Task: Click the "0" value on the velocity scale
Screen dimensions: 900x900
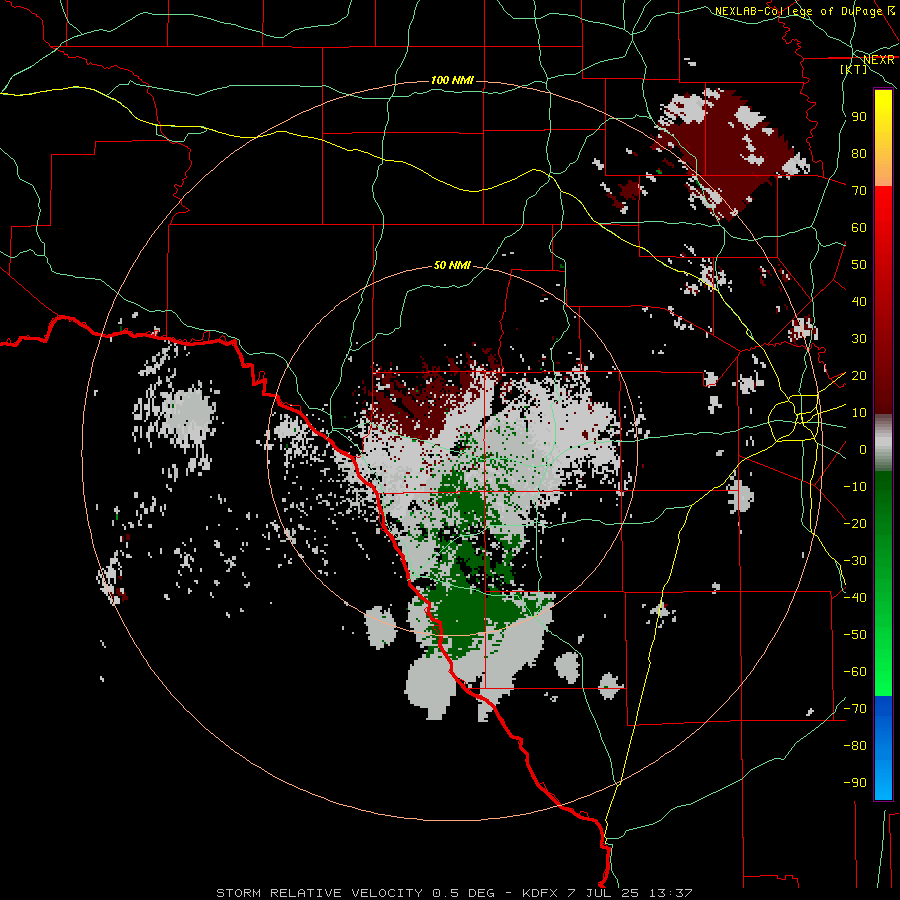Action: click(863, 450)
